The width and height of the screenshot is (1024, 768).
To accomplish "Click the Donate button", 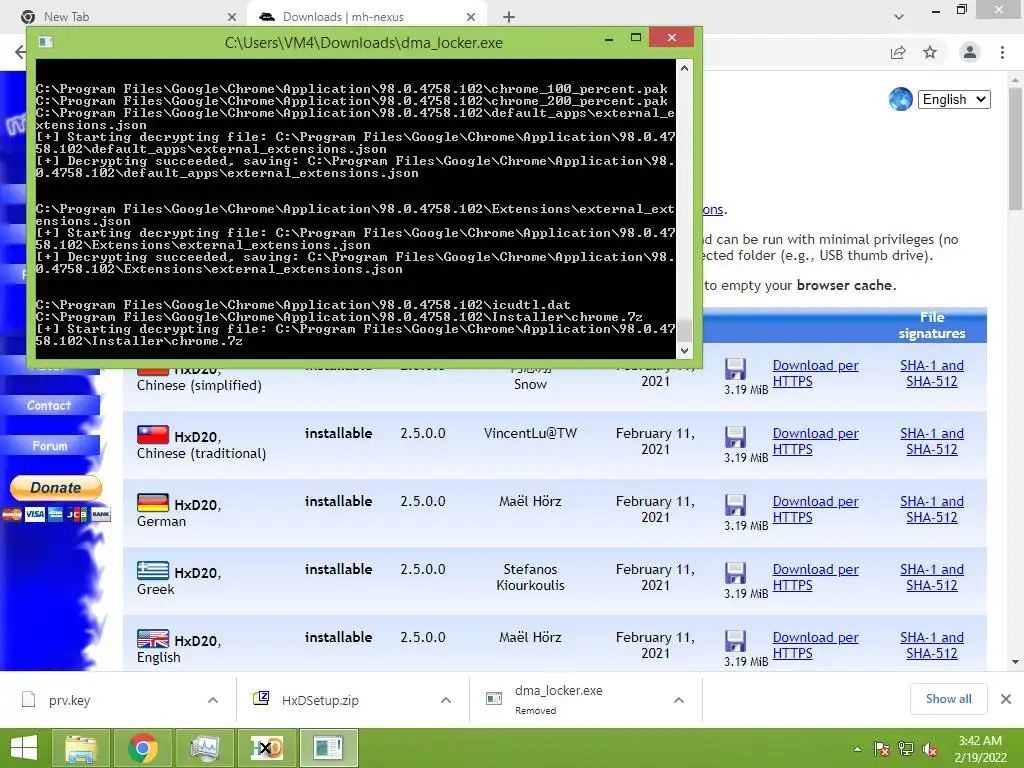I will [56, 488].
